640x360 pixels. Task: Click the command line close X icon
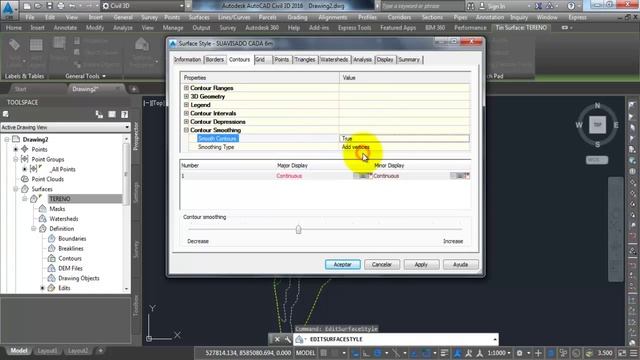pyautogui.click(x=277, y=339)
